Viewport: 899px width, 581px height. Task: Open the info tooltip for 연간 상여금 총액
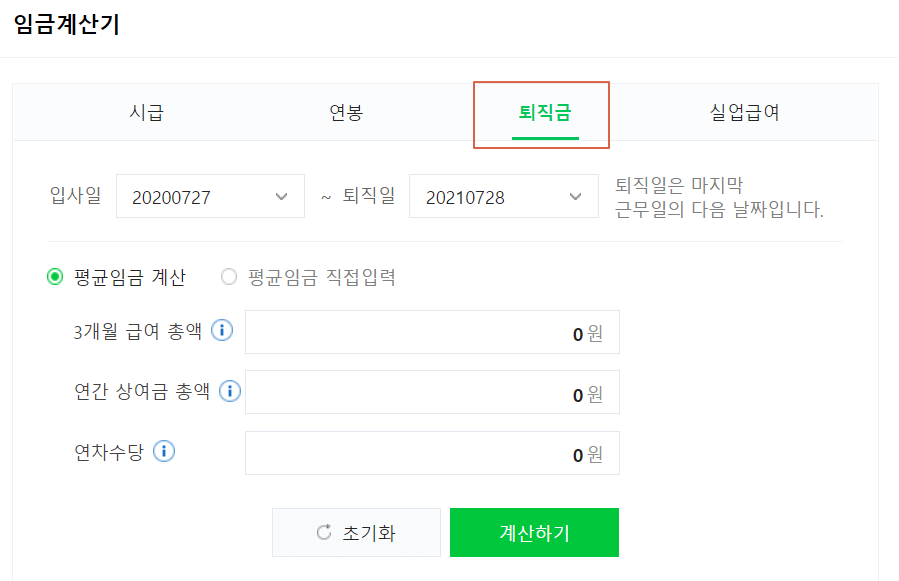pos(229,392)
